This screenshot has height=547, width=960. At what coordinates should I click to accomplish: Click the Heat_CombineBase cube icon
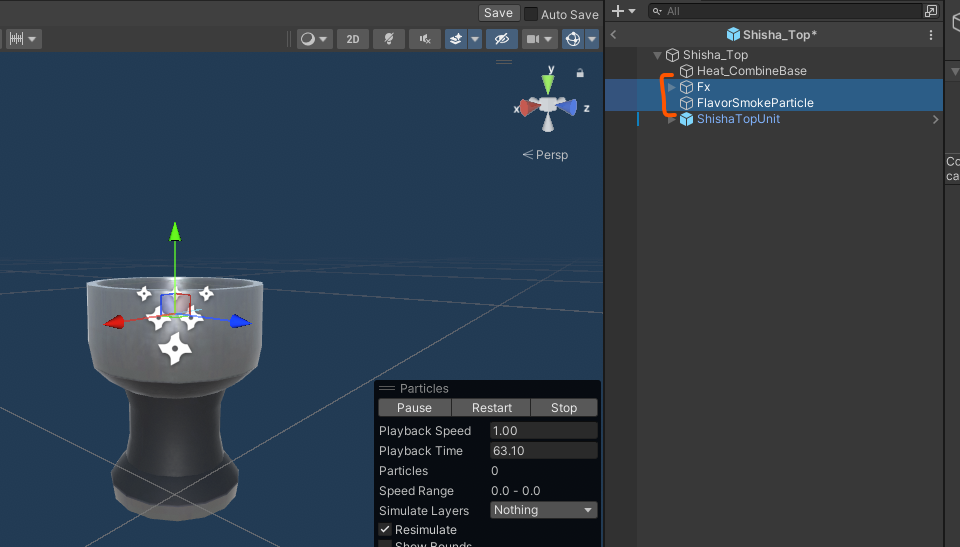pyautogui.click(x=686, y=71)
